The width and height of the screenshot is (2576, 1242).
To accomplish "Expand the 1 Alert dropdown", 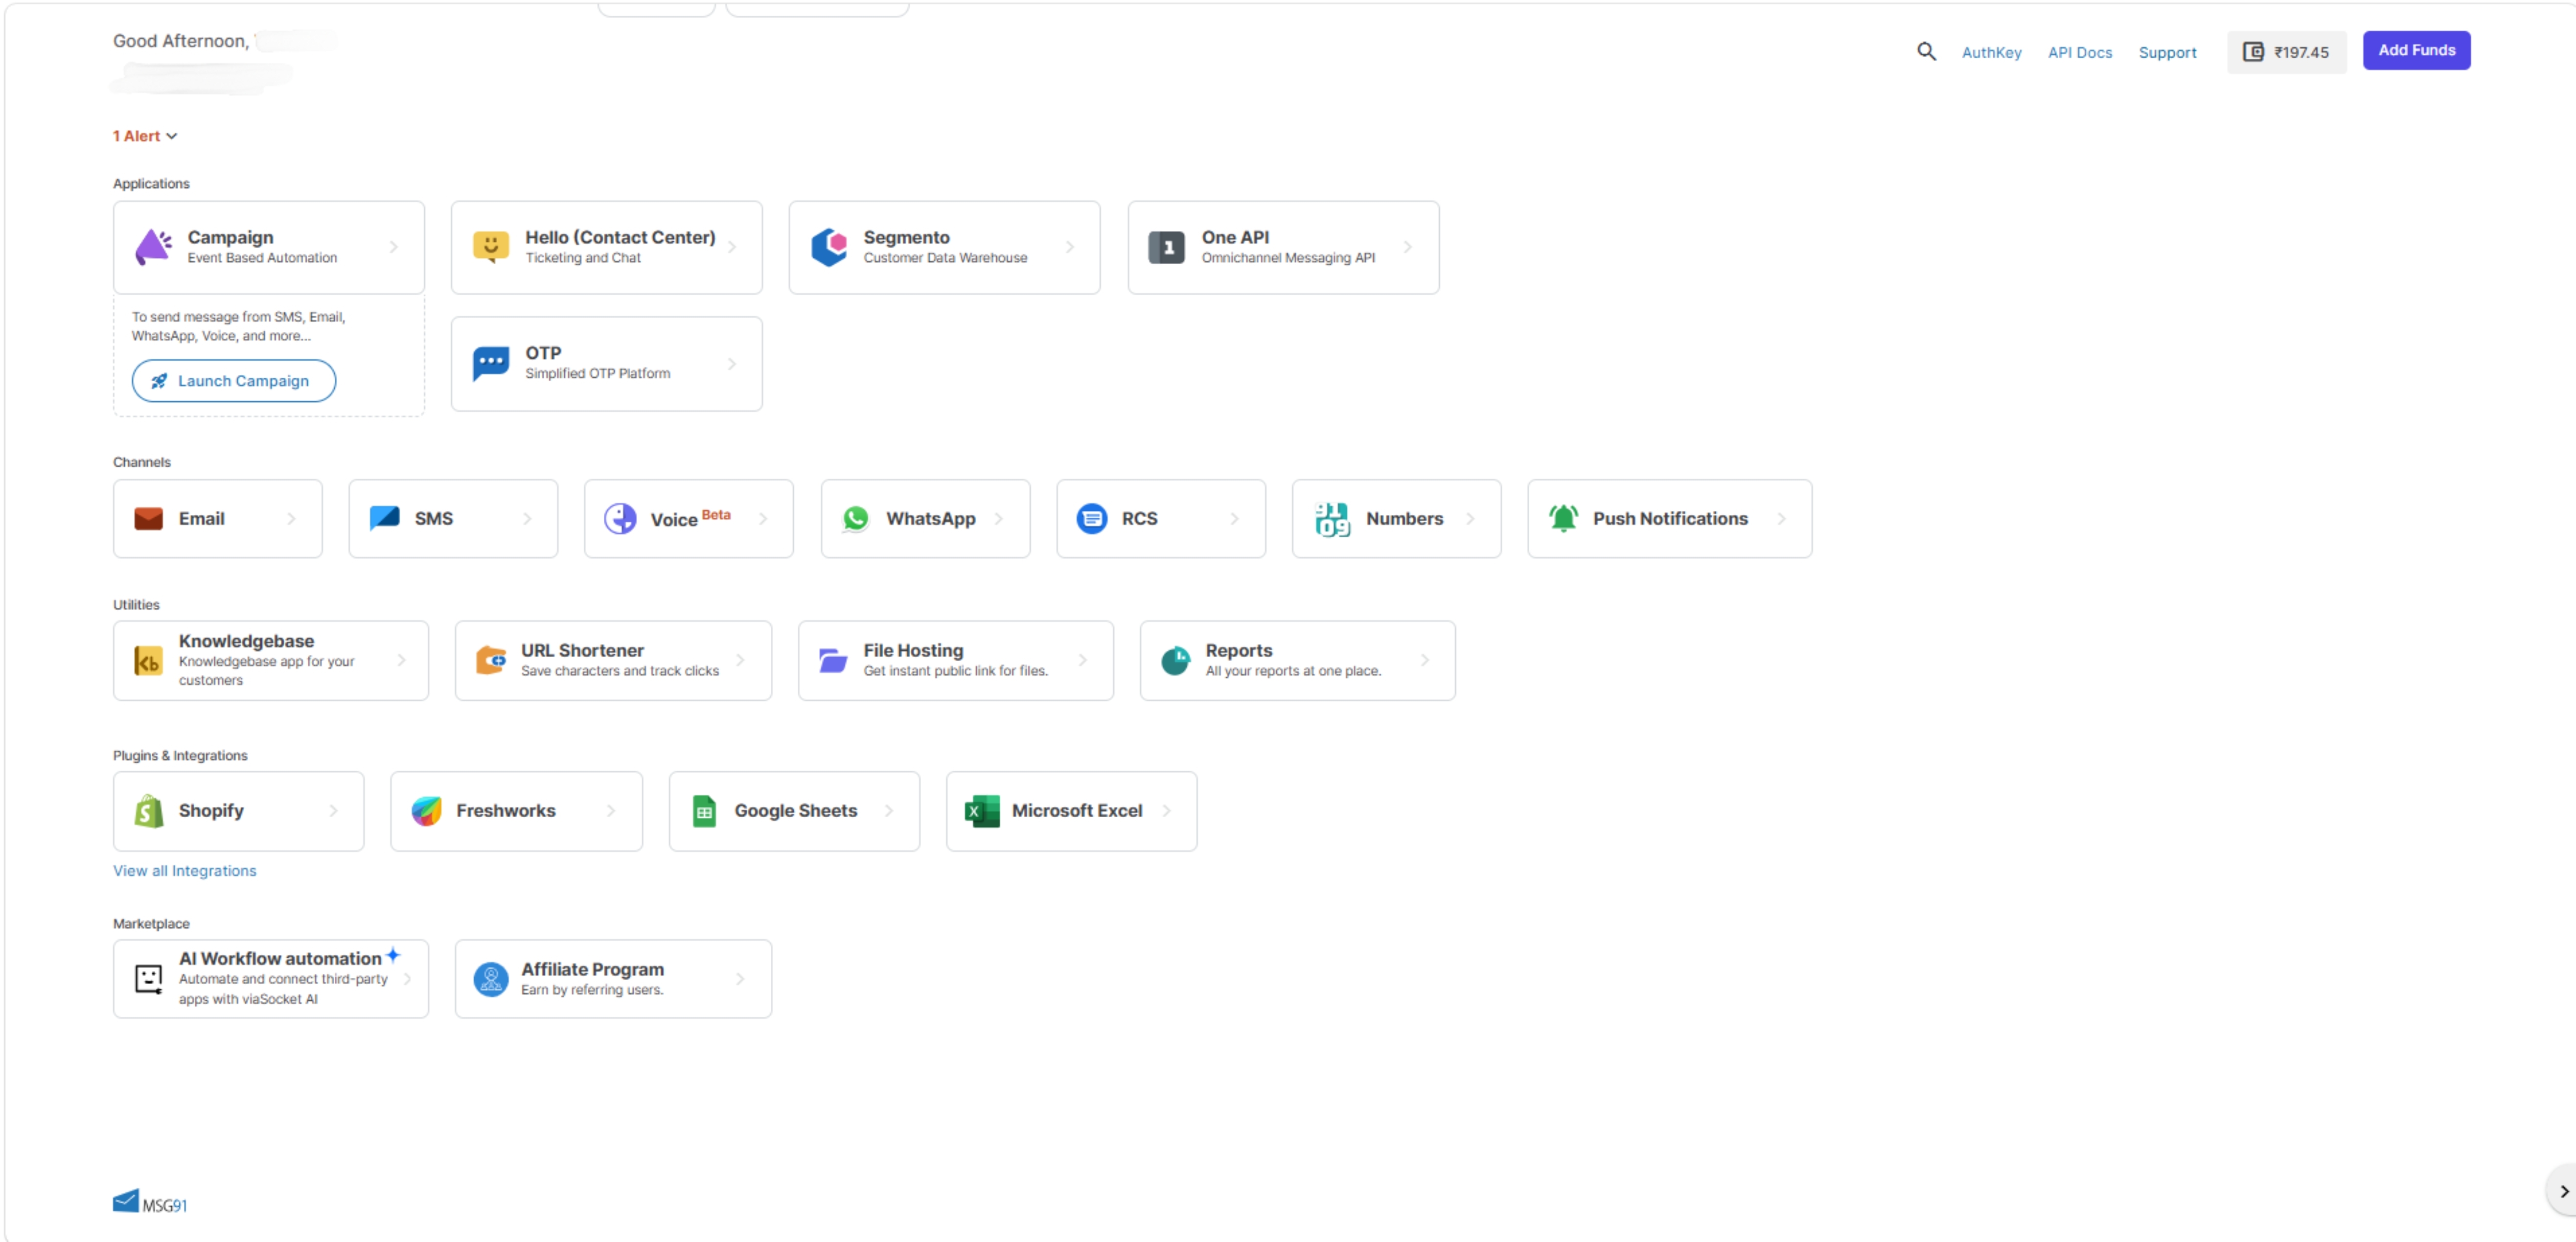I will [x=144, y=136].
